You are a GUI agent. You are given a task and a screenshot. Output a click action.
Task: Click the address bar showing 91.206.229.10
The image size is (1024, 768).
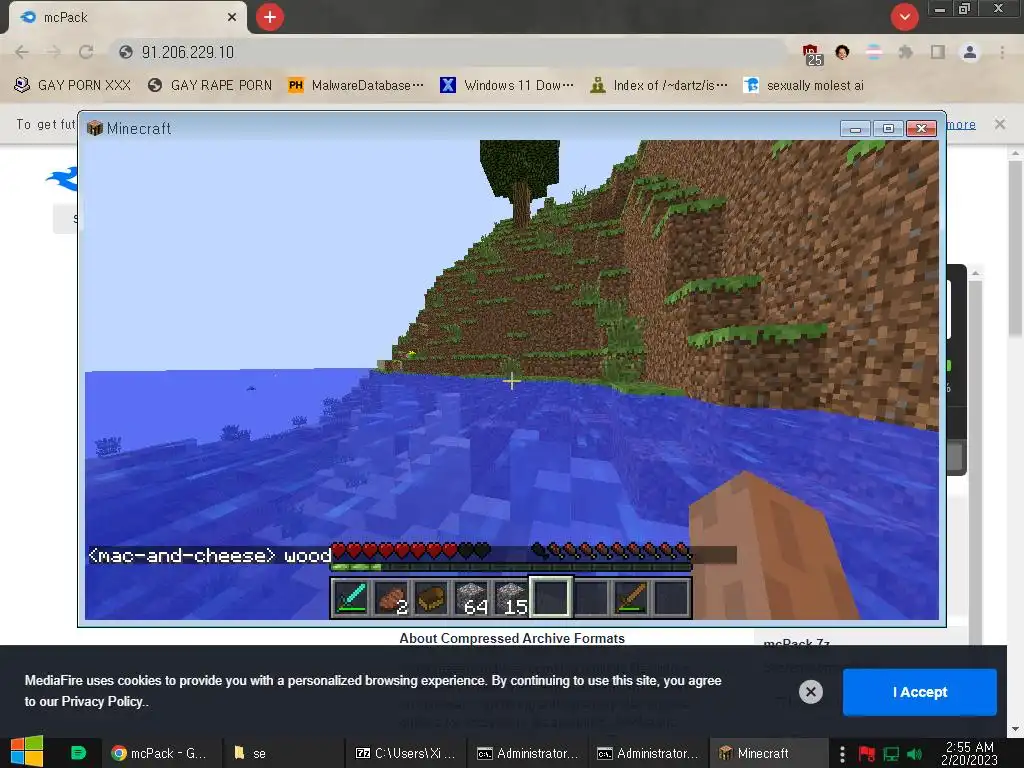coord(451,52)
